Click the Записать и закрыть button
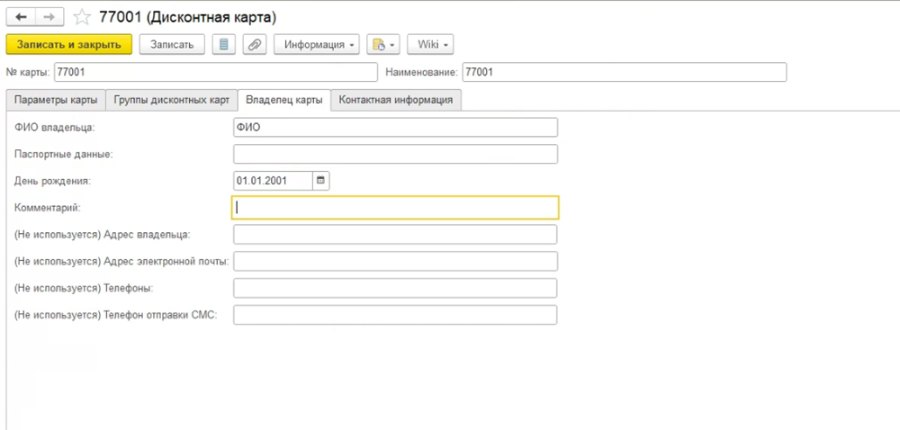Image resolution: width=900 pixels, height=430 pixels. click(x=69, y=45)
